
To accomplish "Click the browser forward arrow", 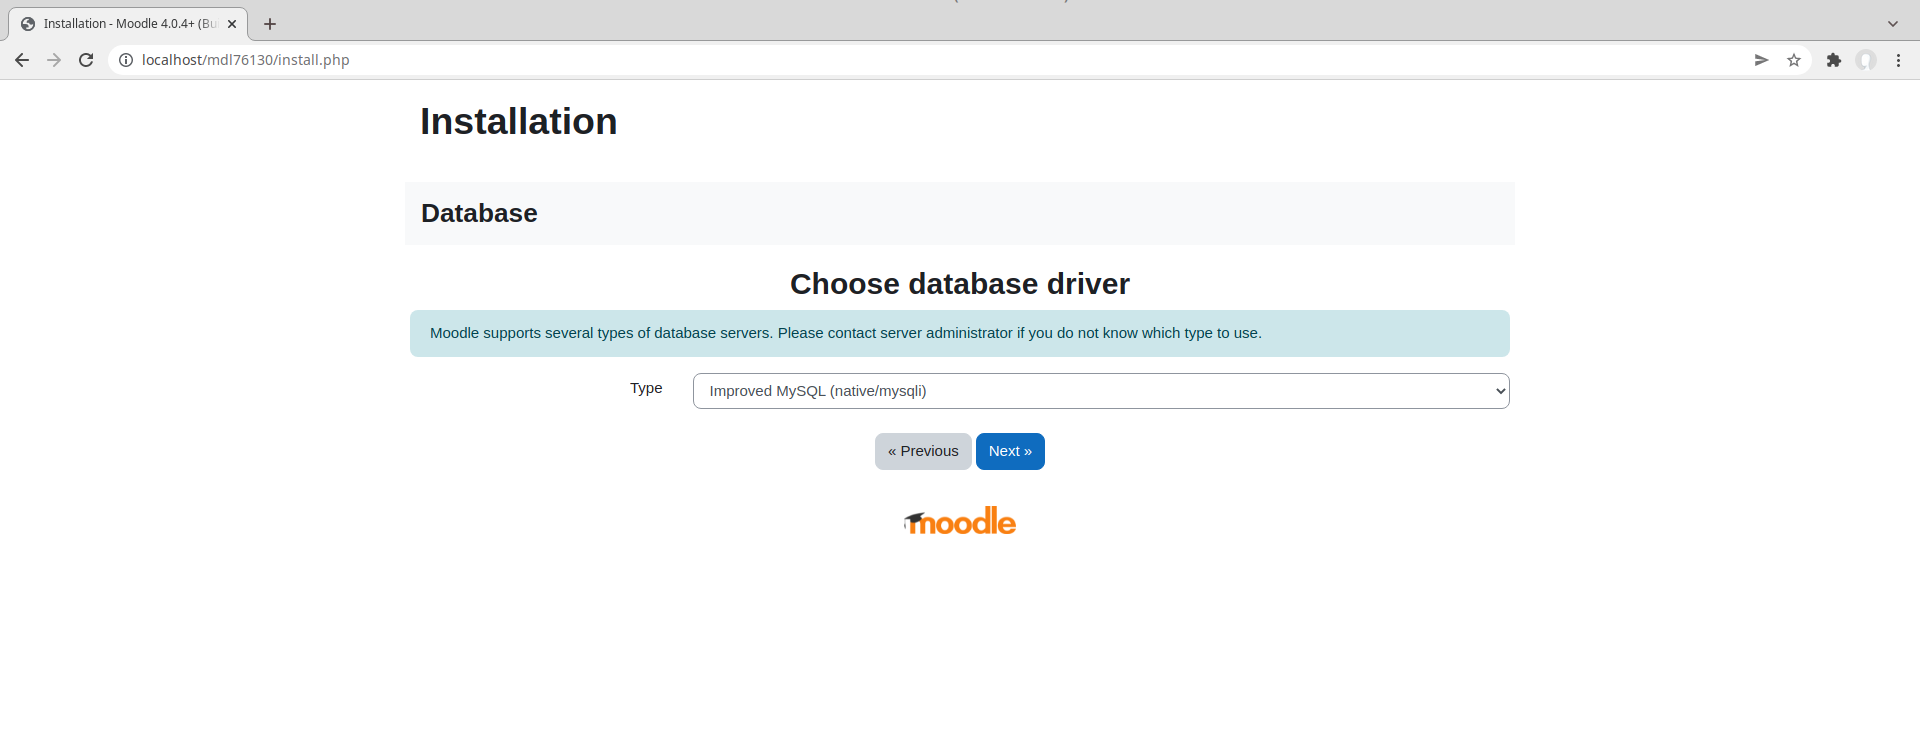I will pos(54,60).
